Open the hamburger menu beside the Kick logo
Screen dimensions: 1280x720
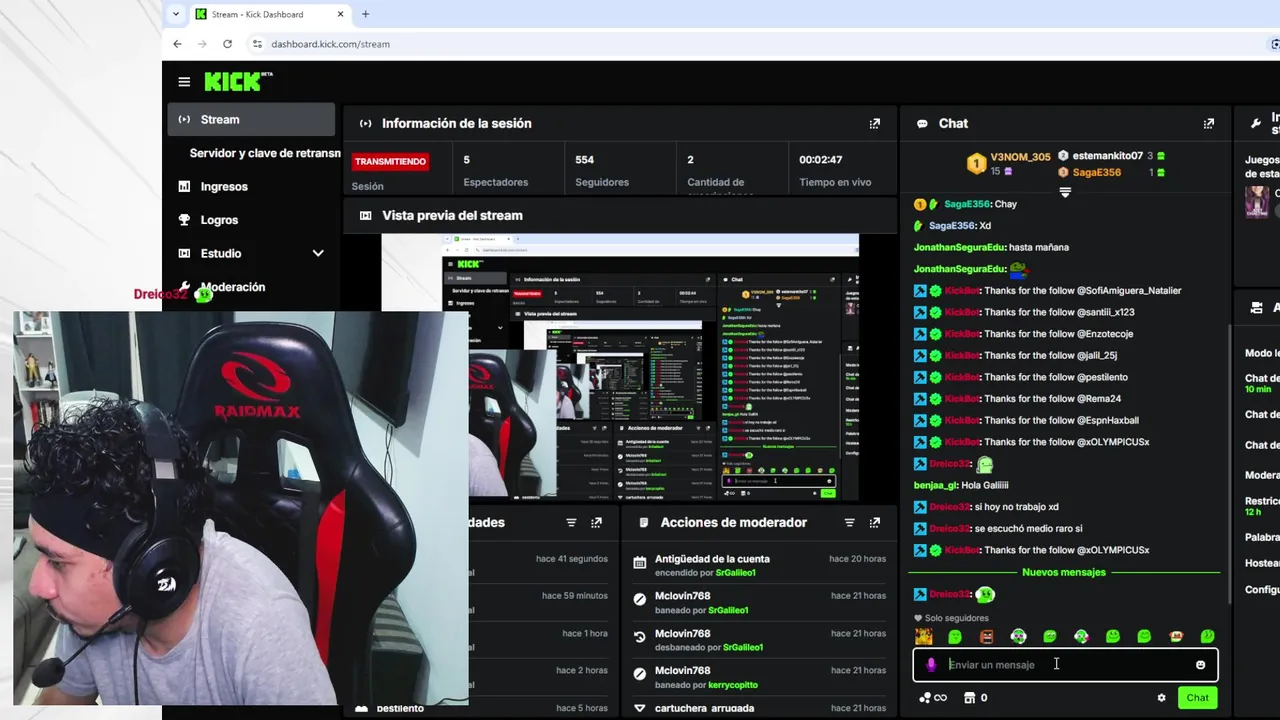pyautogui.click(x=184, y=82)
